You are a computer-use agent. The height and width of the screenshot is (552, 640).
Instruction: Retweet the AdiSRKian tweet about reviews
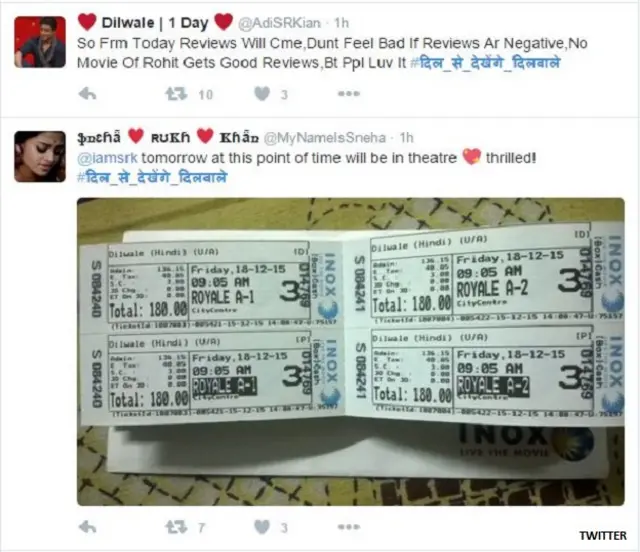[x=176, y=94]
